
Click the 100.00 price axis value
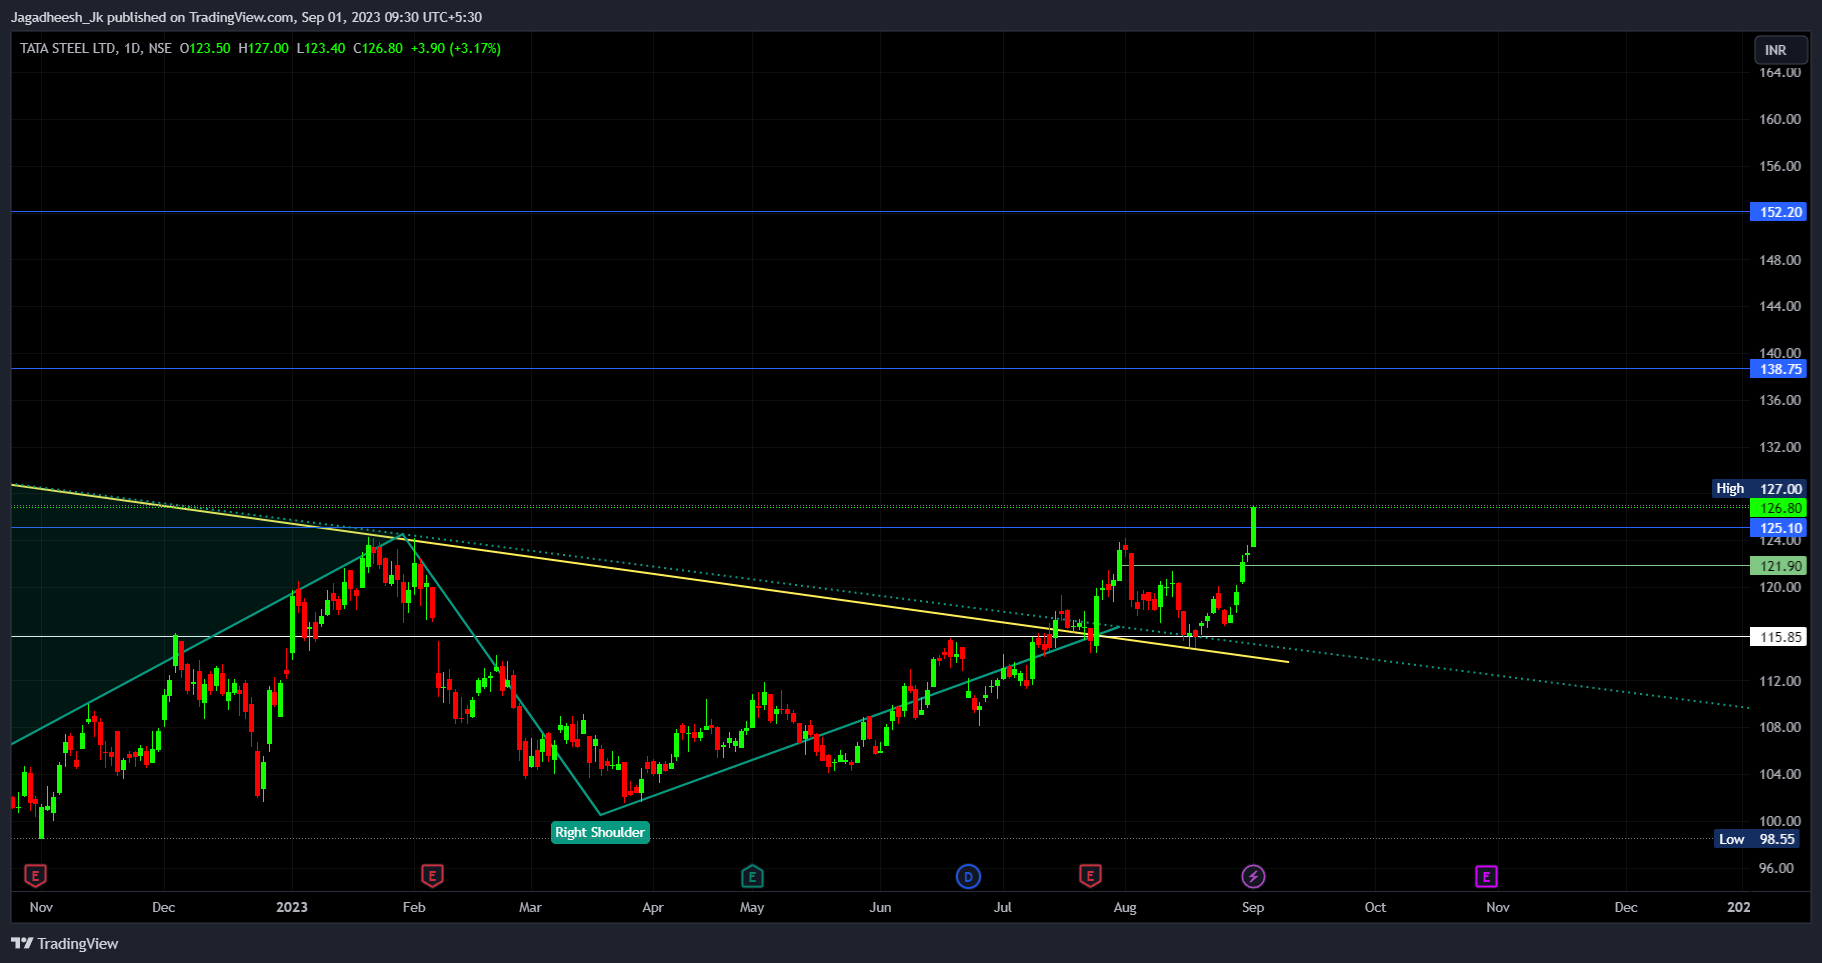(x=1780, y=821)
